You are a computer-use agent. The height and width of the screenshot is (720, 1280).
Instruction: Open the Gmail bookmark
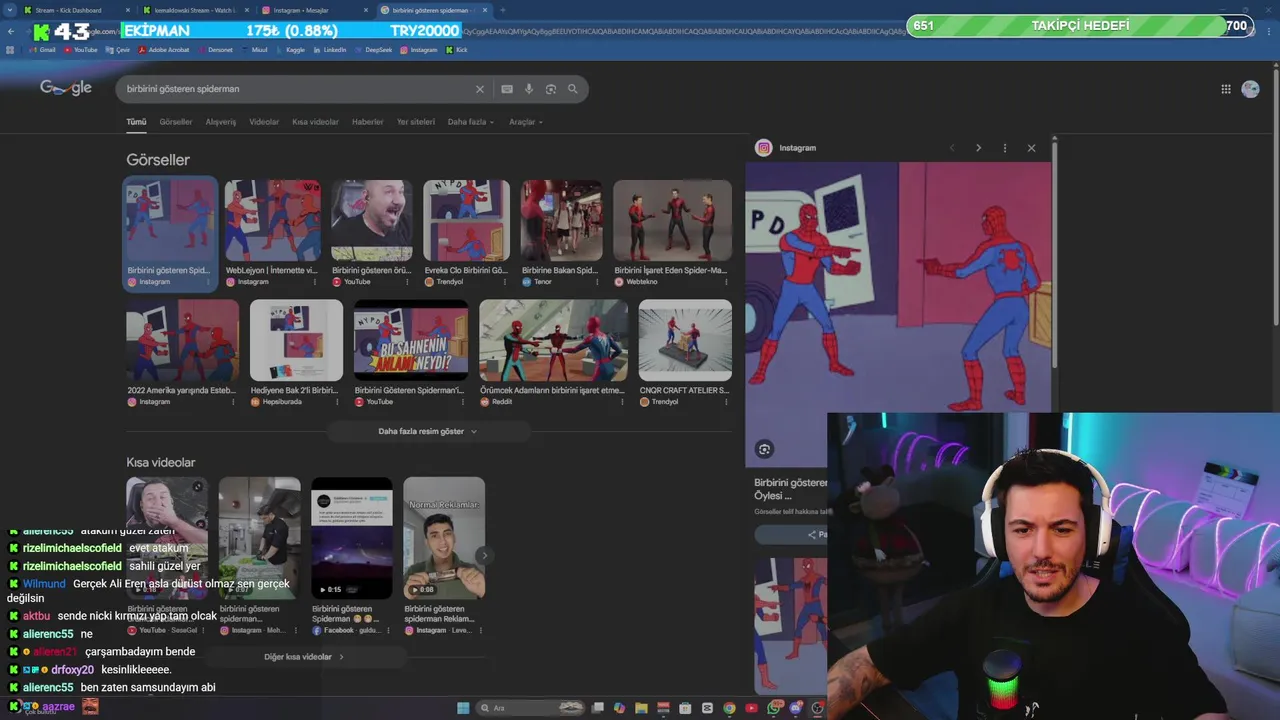[x=42, y=50]
